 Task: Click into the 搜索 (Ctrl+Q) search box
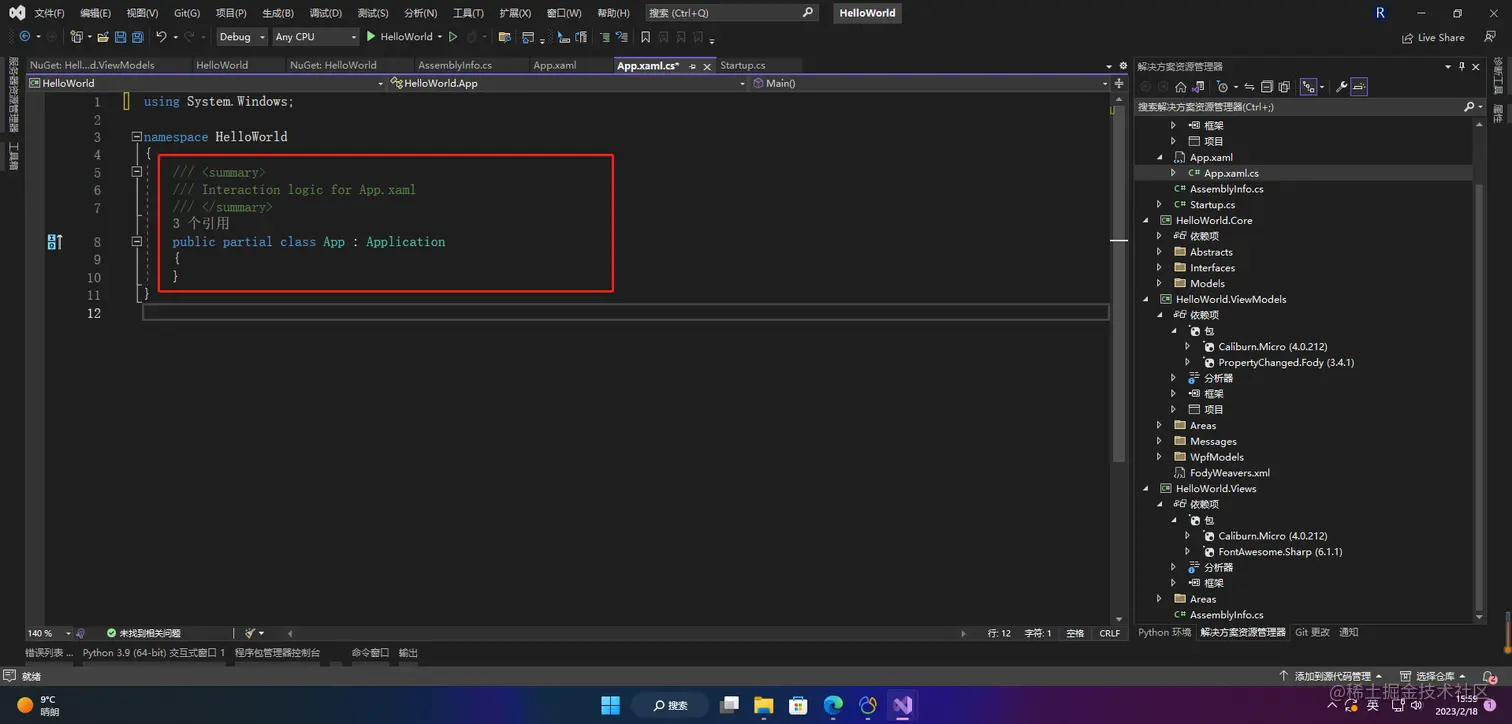732,13
